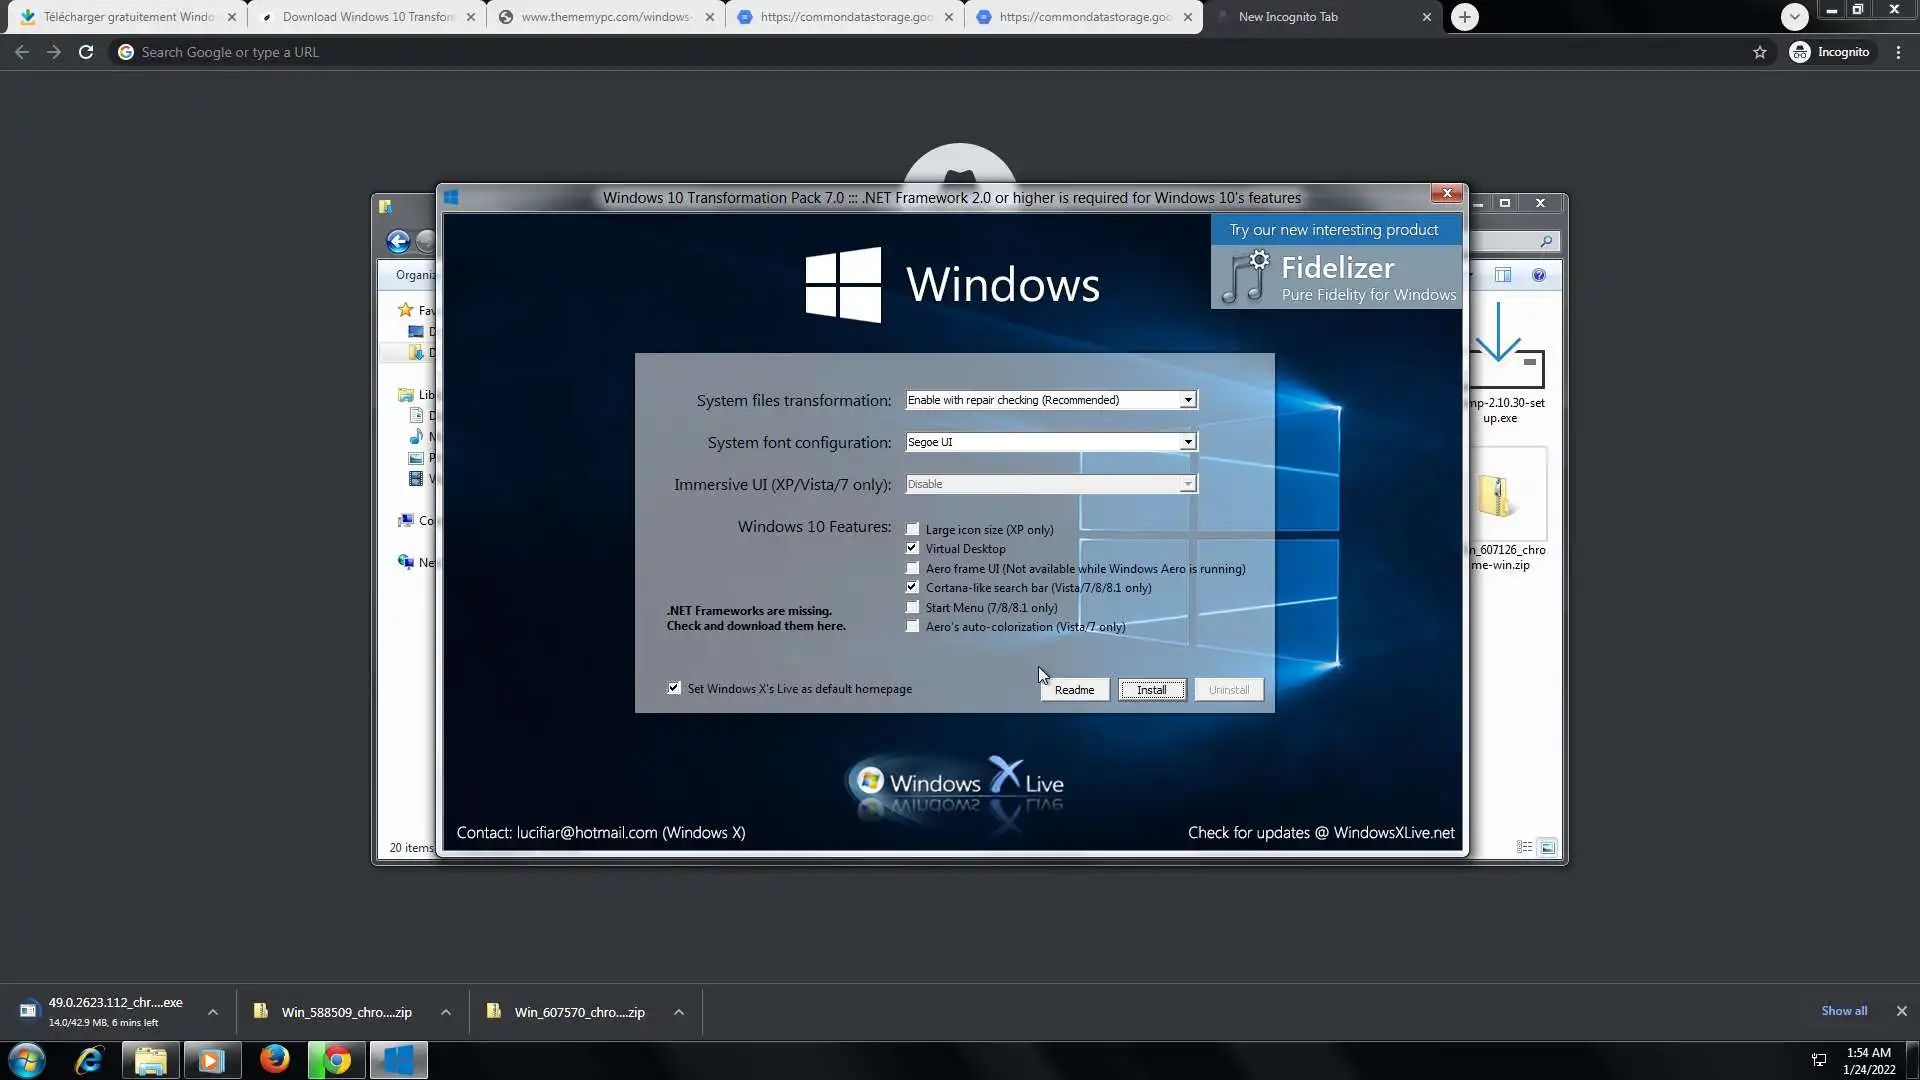1920x1080 pixels.
Task: Uncheck Set Windows X's Live as default homepage
Action: [x=674, y=688]
